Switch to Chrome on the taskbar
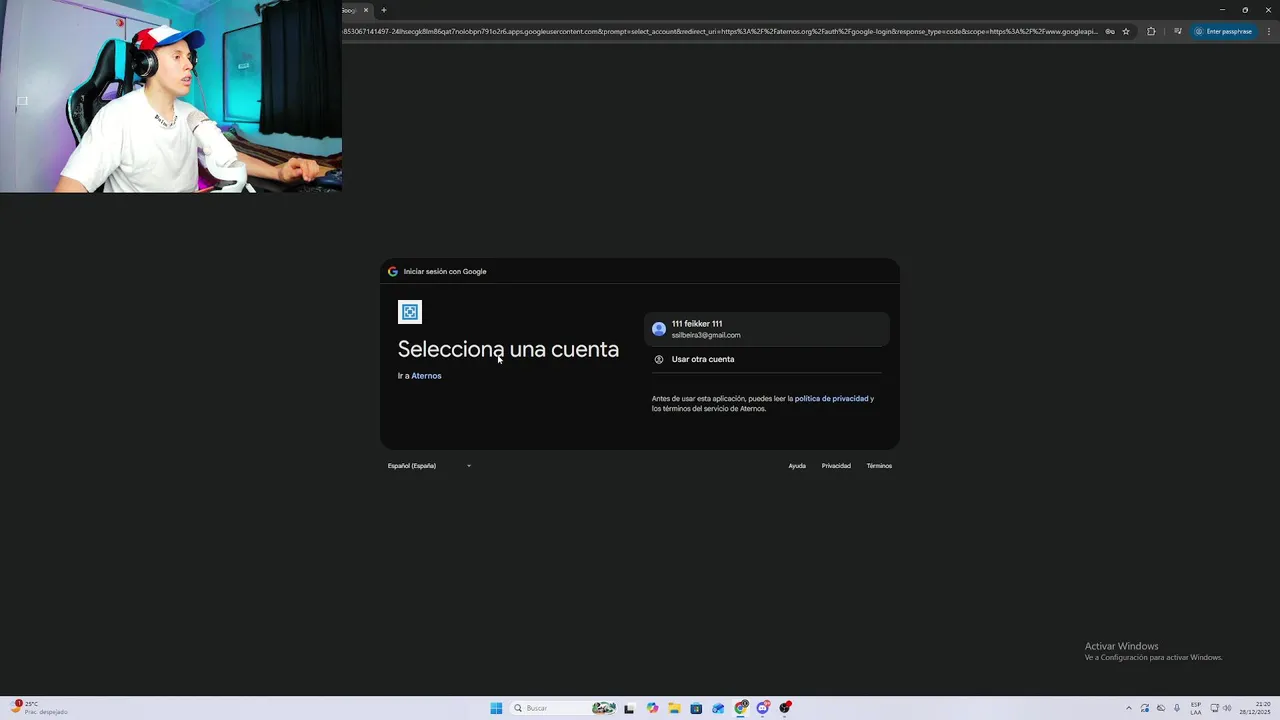Screen dimensions: 1280x720 click(x=741, y=708)
